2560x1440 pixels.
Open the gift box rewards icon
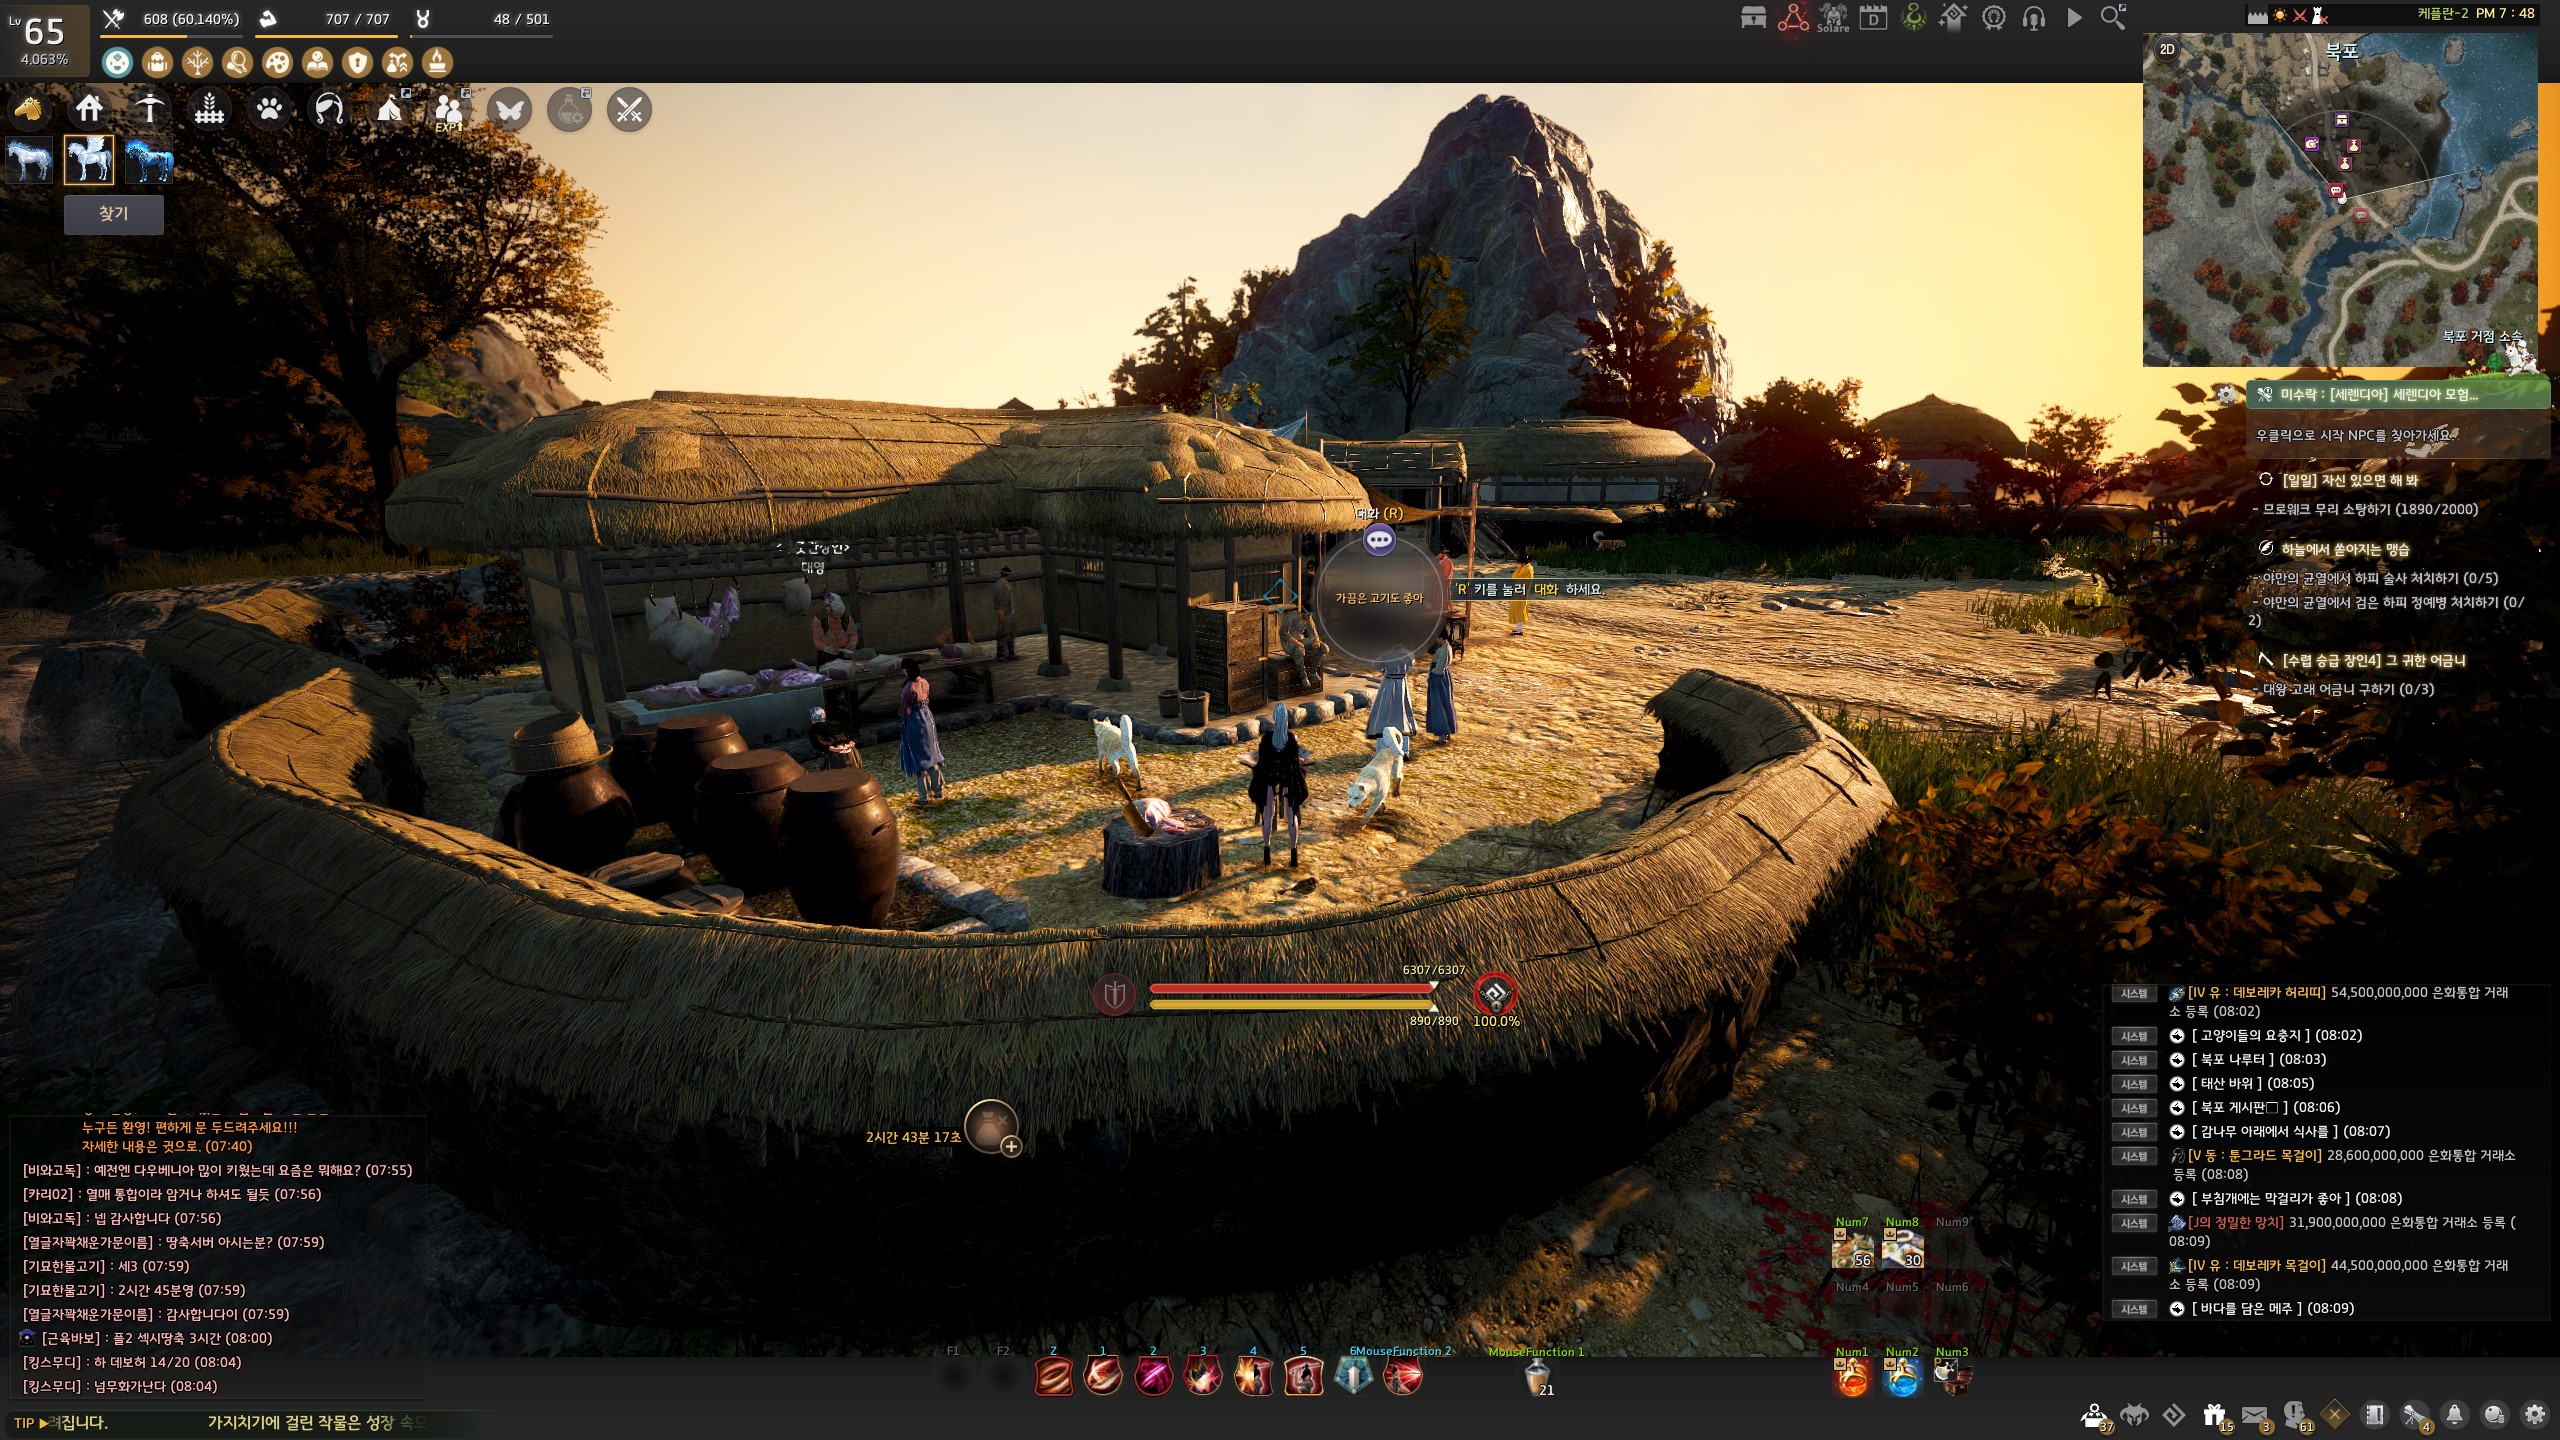(2214, 1415)
